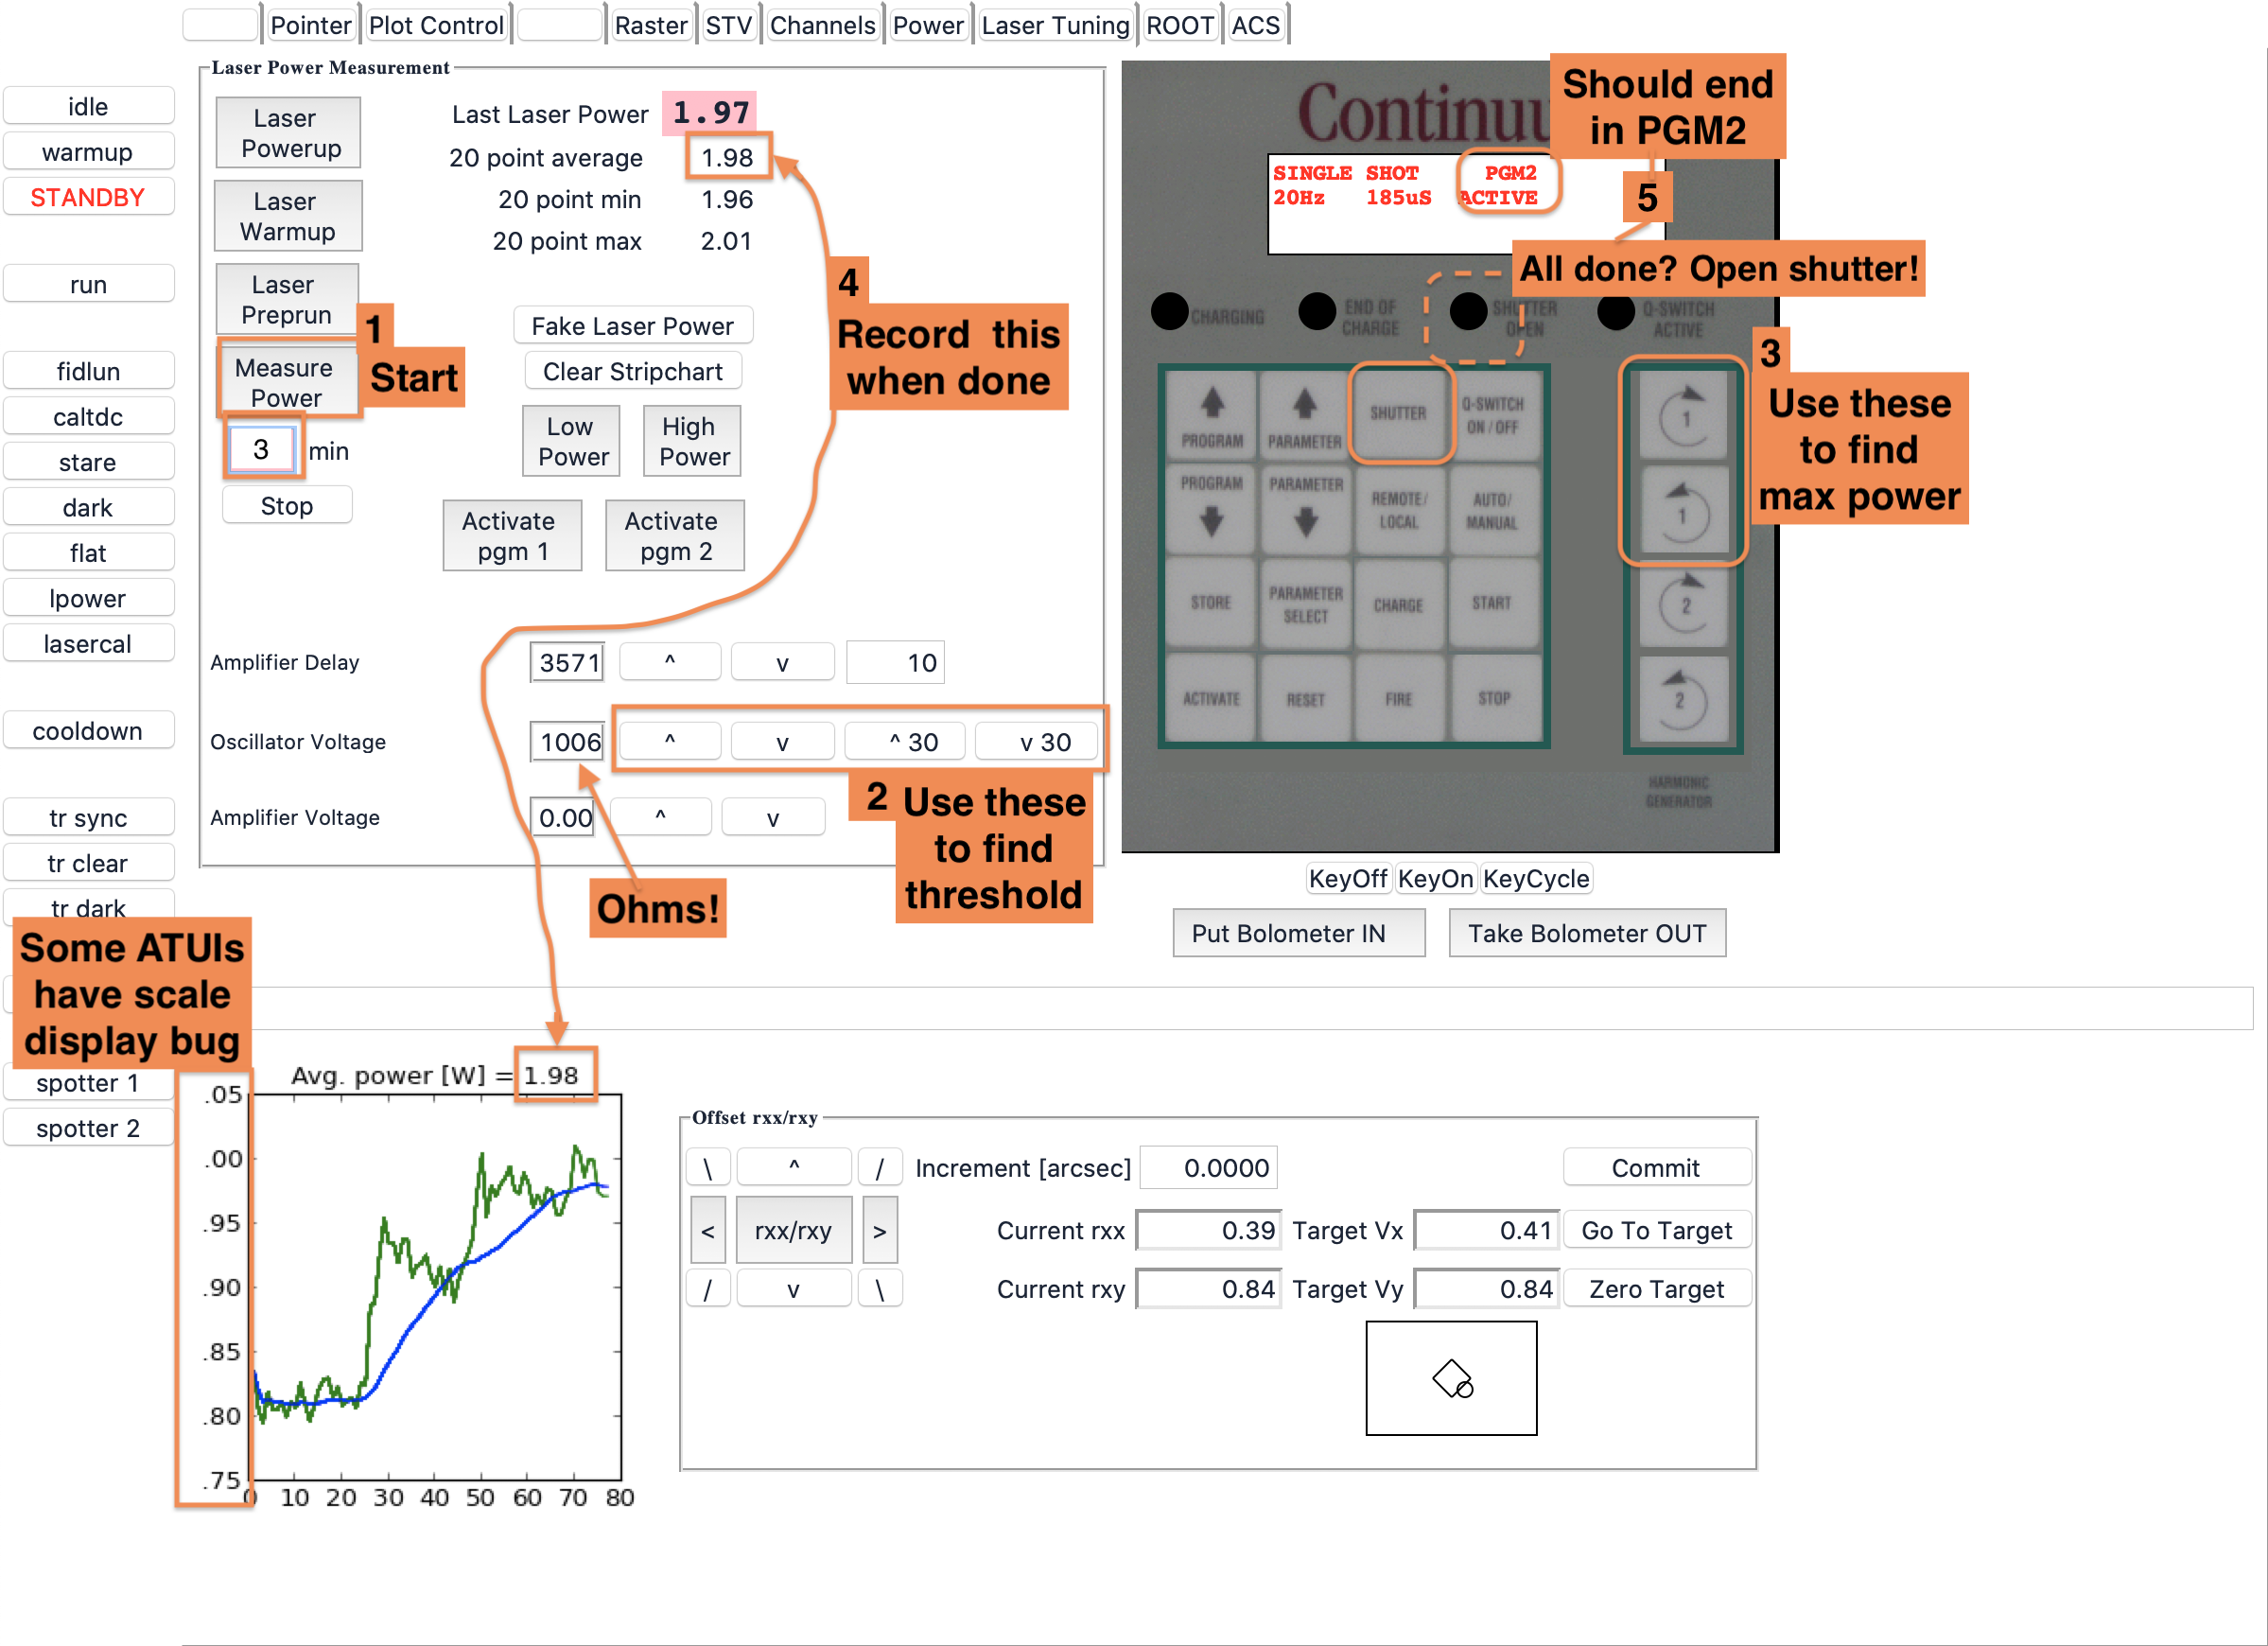The width and height of the screenshot is (2268, 1646).
Task: Open the Pointer tab
Action: point(310,25)
